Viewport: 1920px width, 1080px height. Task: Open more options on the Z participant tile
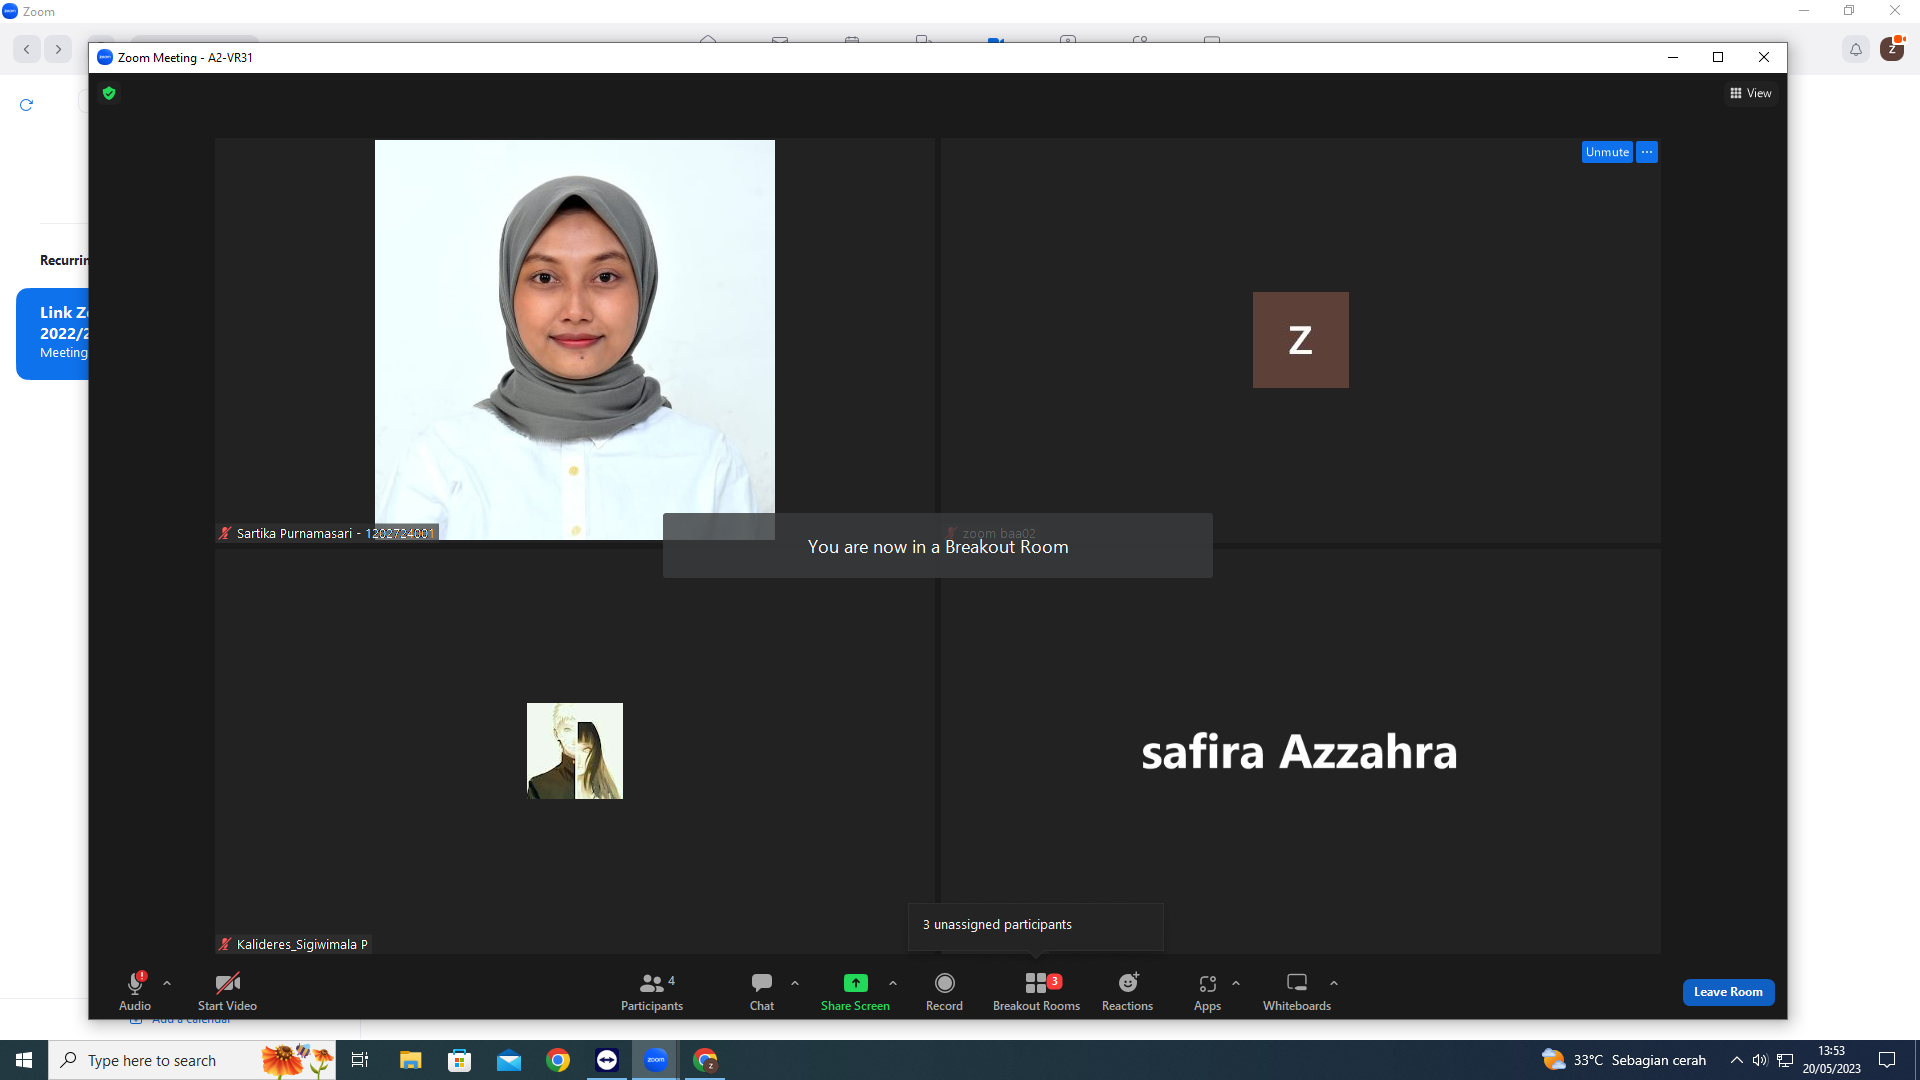point(1647,152)
